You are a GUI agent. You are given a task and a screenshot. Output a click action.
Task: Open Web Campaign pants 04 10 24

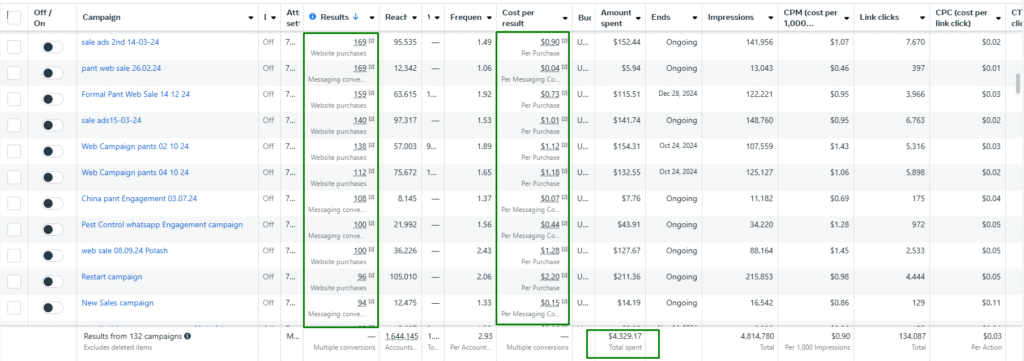[135, 172]
